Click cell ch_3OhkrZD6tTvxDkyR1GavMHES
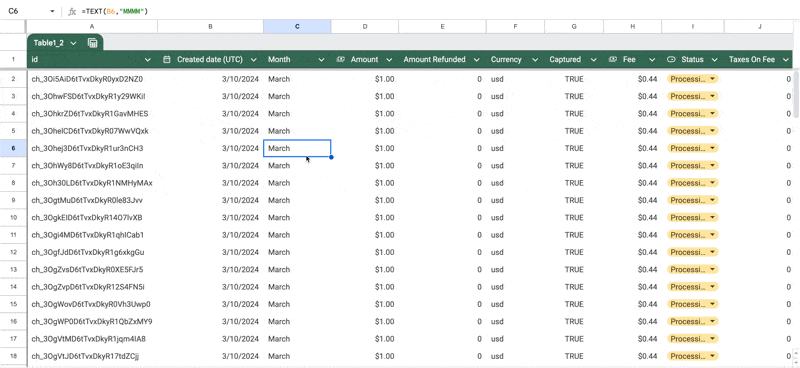The height and width of the screenshot is (368, 800). (92, 114)
